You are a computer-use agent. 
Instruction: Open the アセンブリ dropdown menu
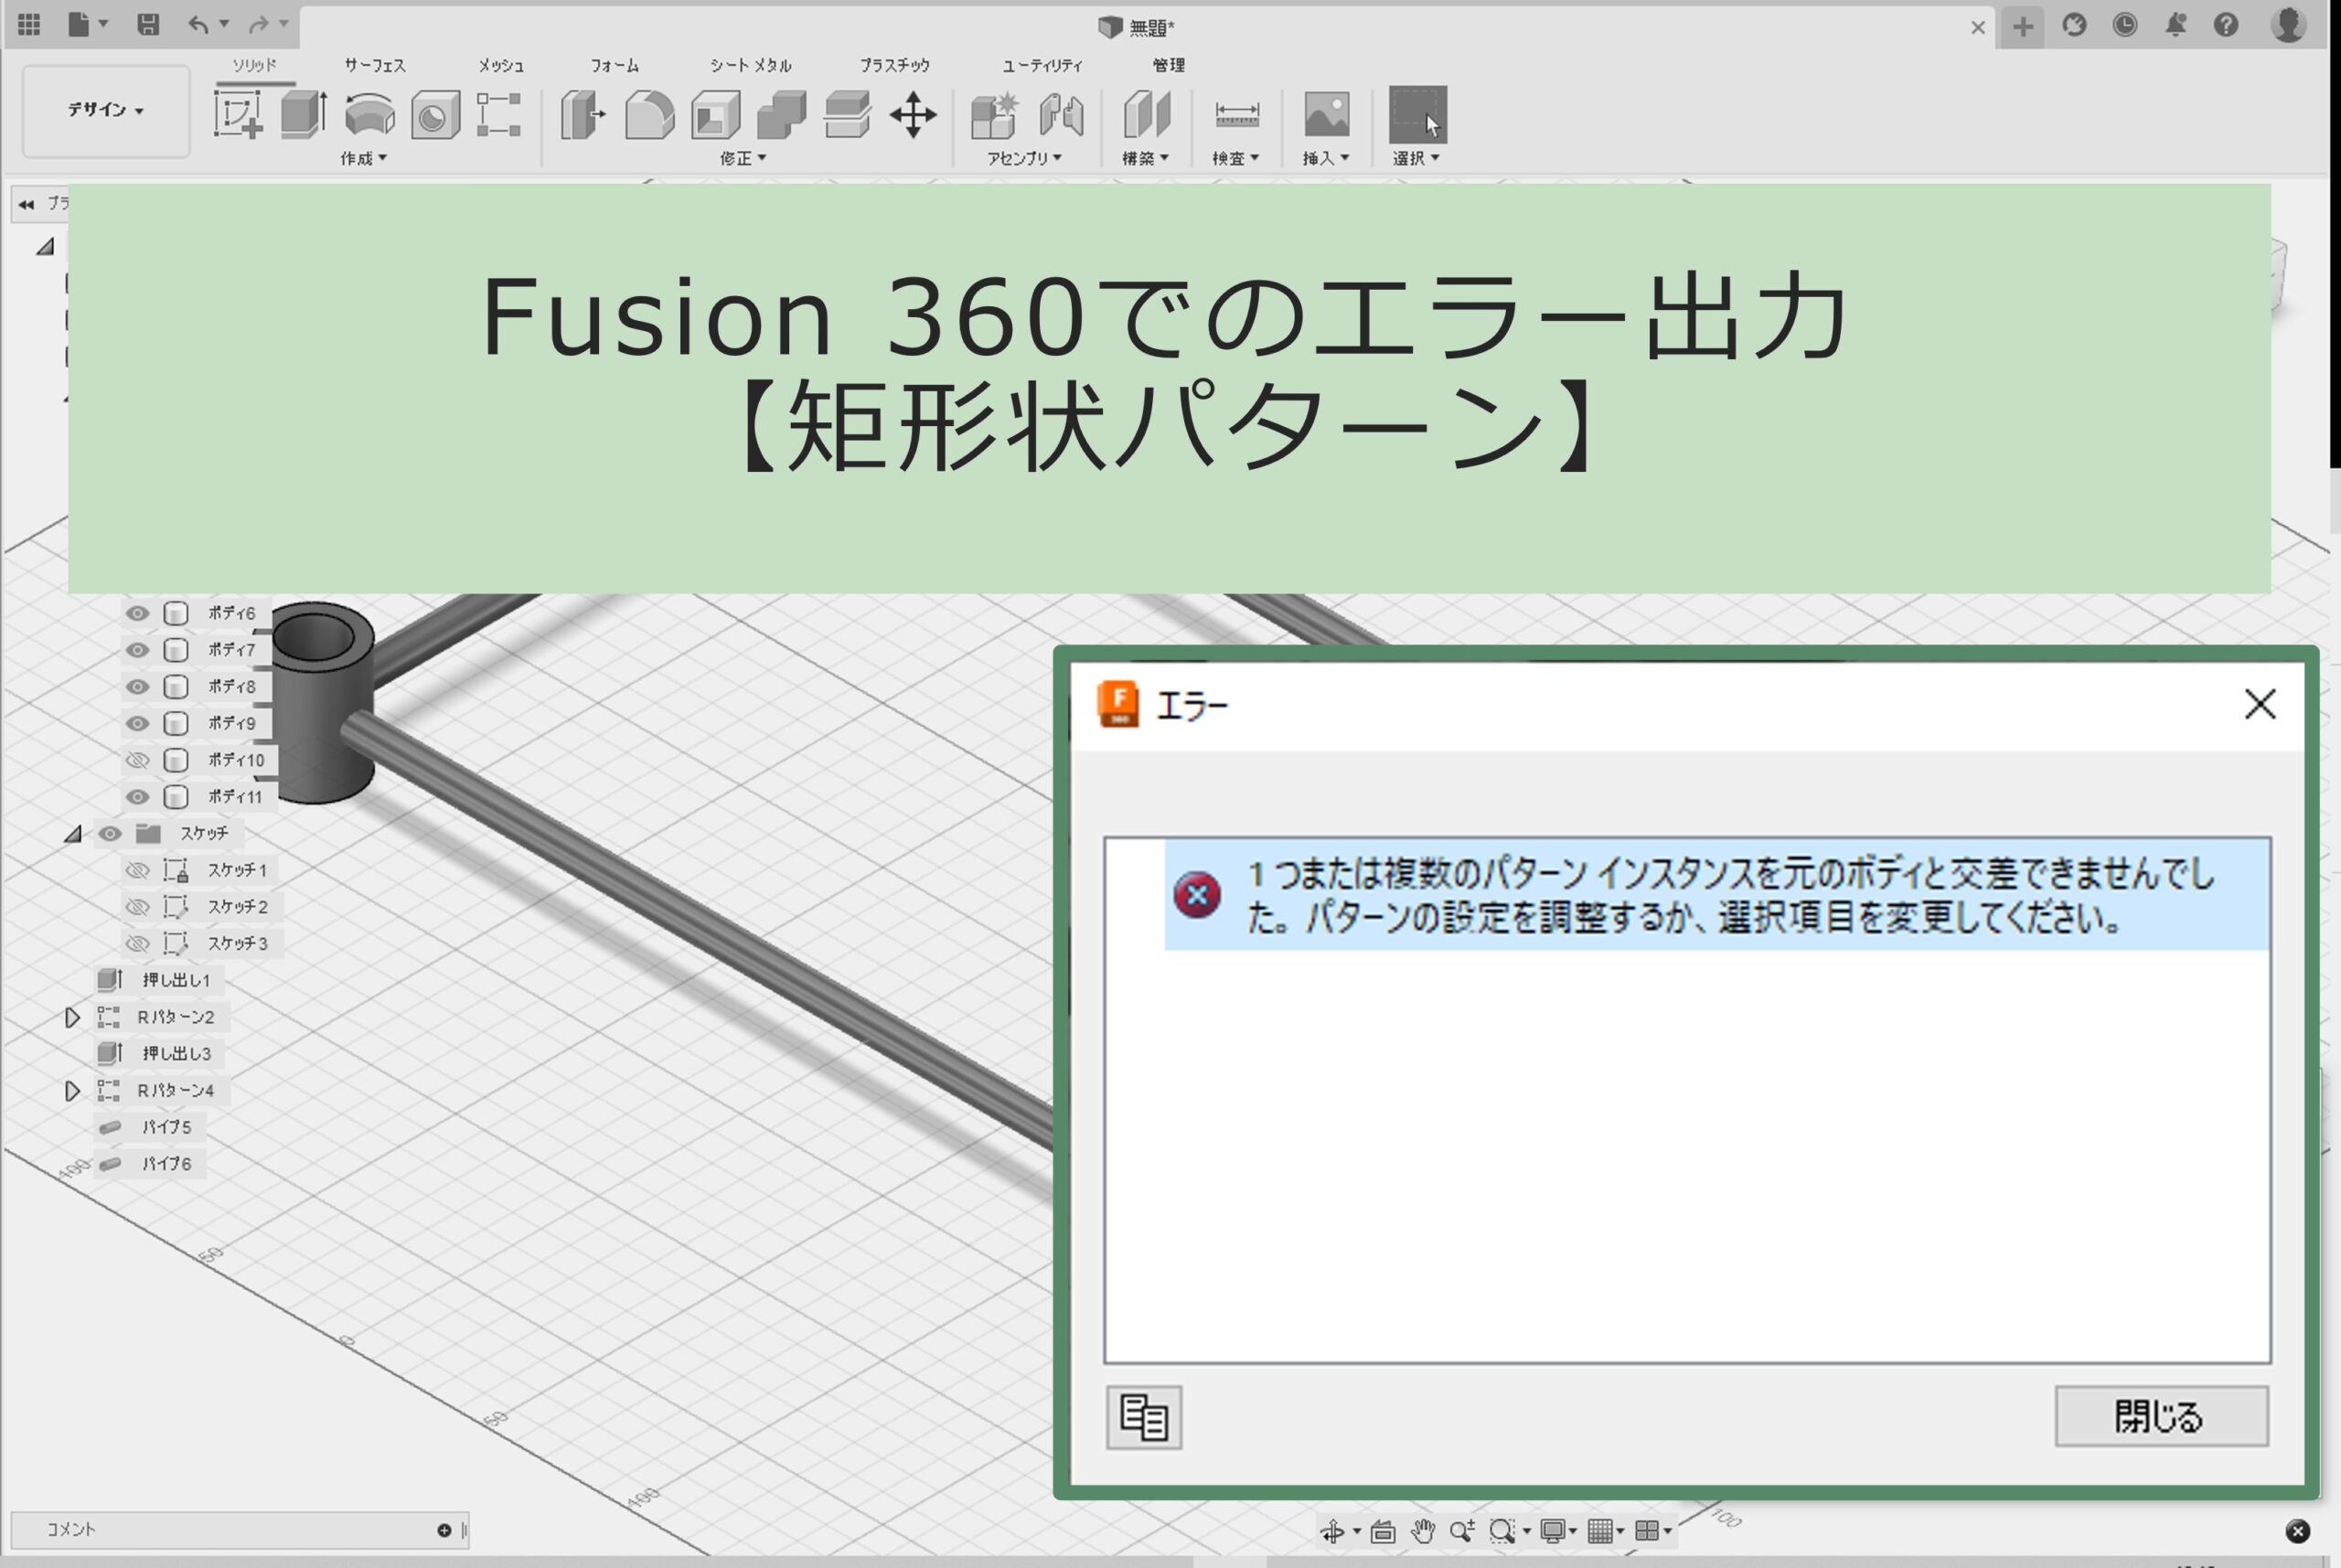tap(1024, 158)
